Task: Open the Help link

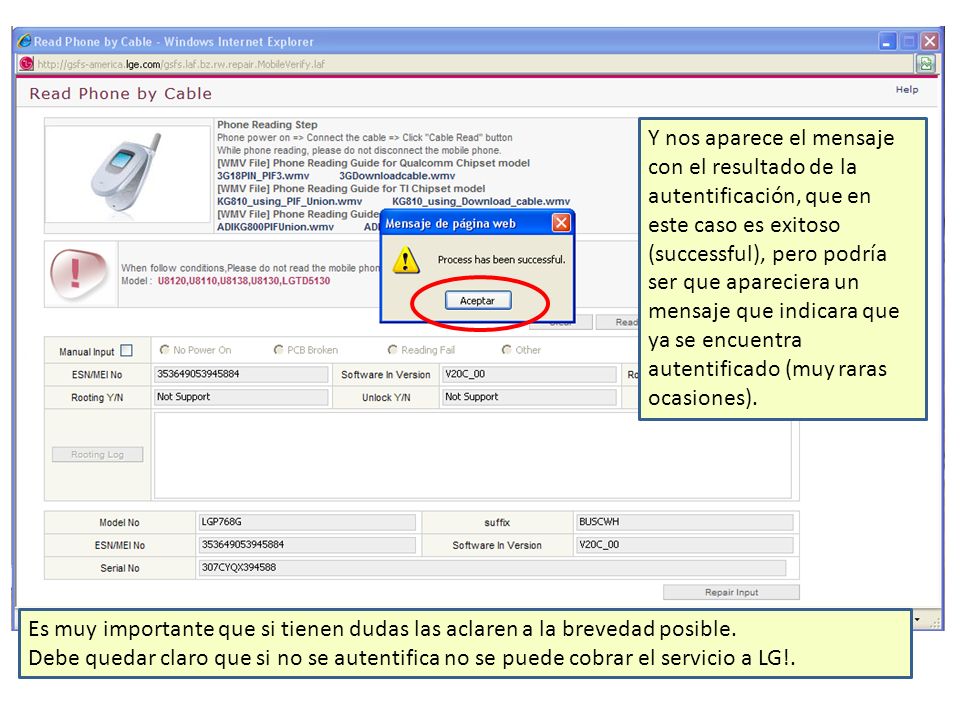Action: click(x=907, y=89)
